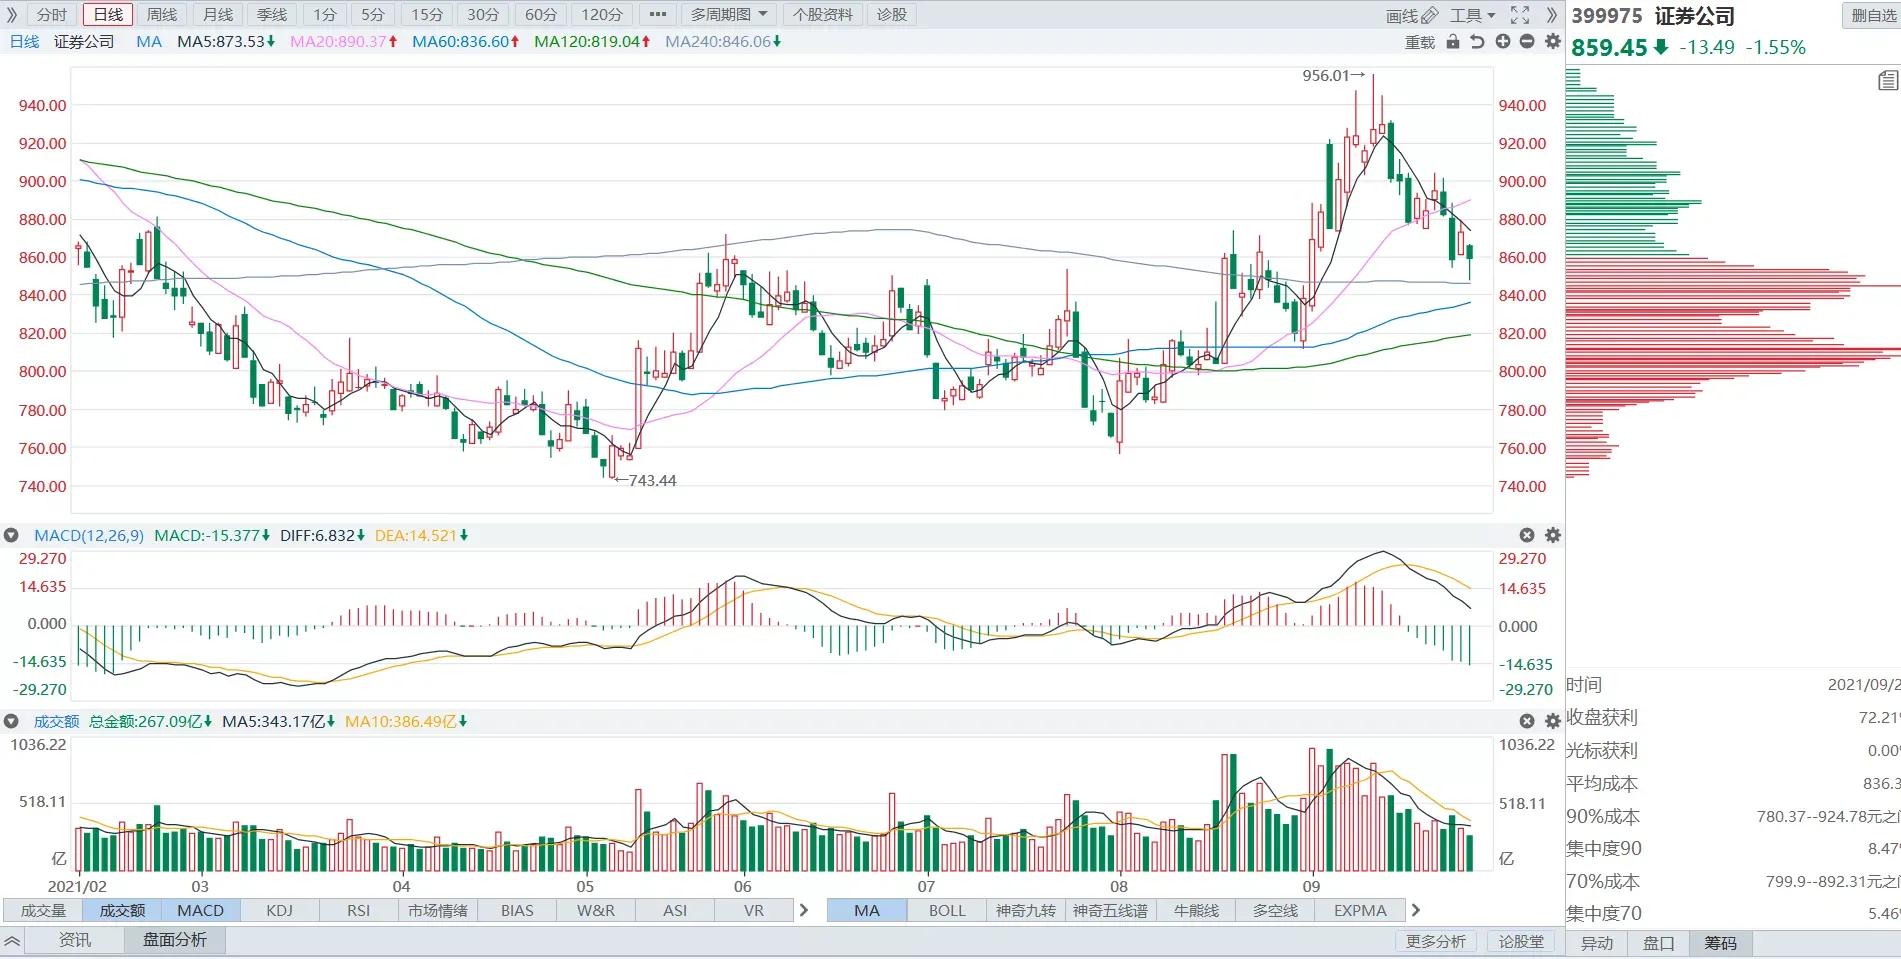
Task: Select the KDJ indicator tab
Action: coord(280,910)
